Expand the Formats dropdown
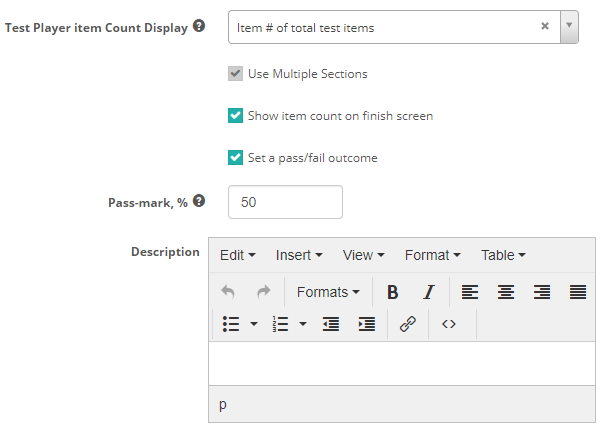This screenshot has width=600, height=428. [328, 292]
